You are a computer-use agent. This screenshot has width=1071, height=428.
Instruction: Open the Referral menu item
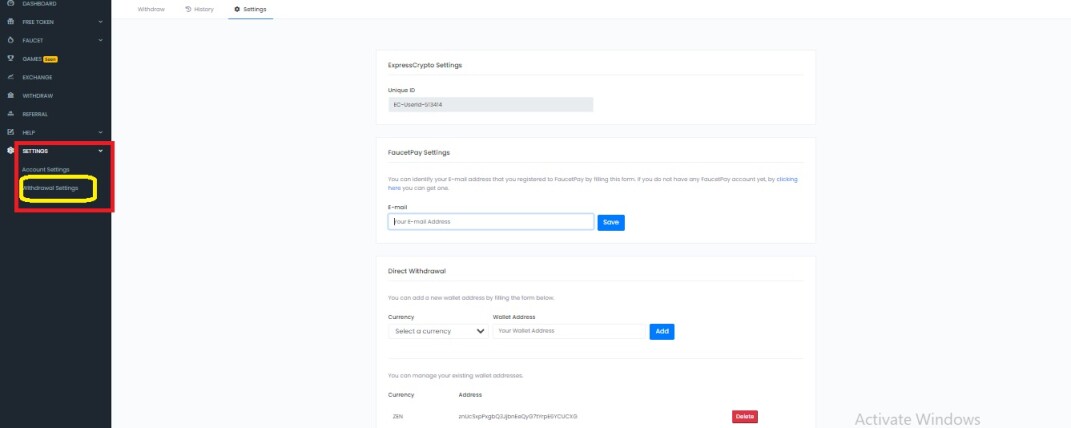(x=35, y=114)
